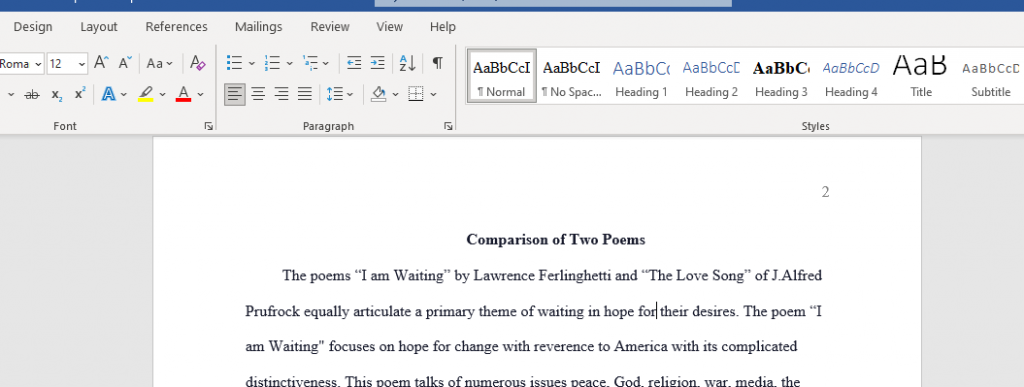1024x387 pixels.
Task: Apply No Spacing style
Action: coord(571,76)
